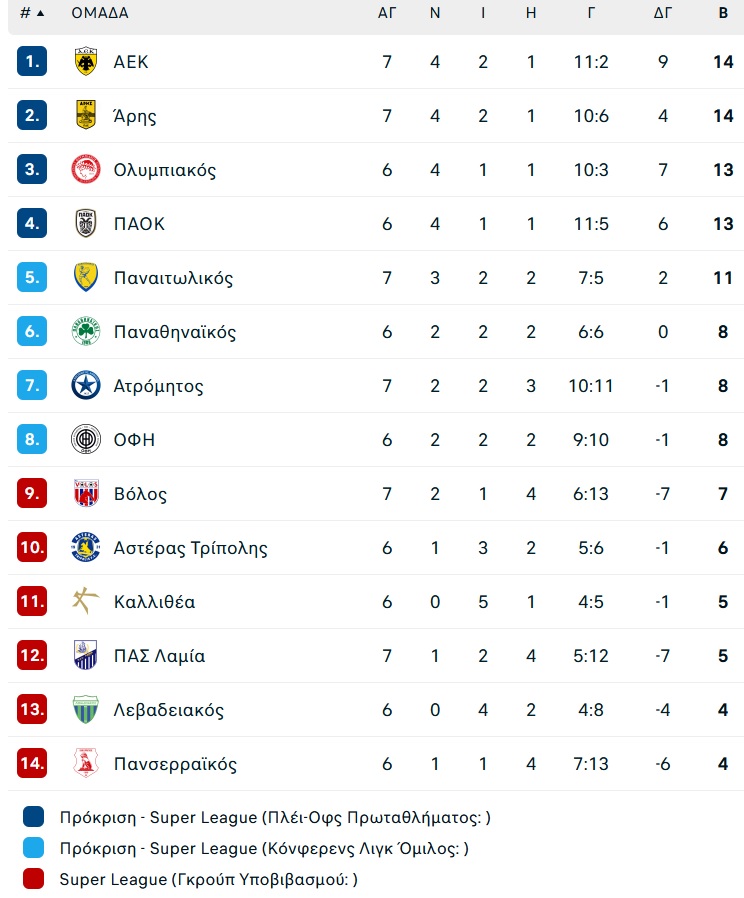Select the ΠΑΟΚ team crest

86,223
